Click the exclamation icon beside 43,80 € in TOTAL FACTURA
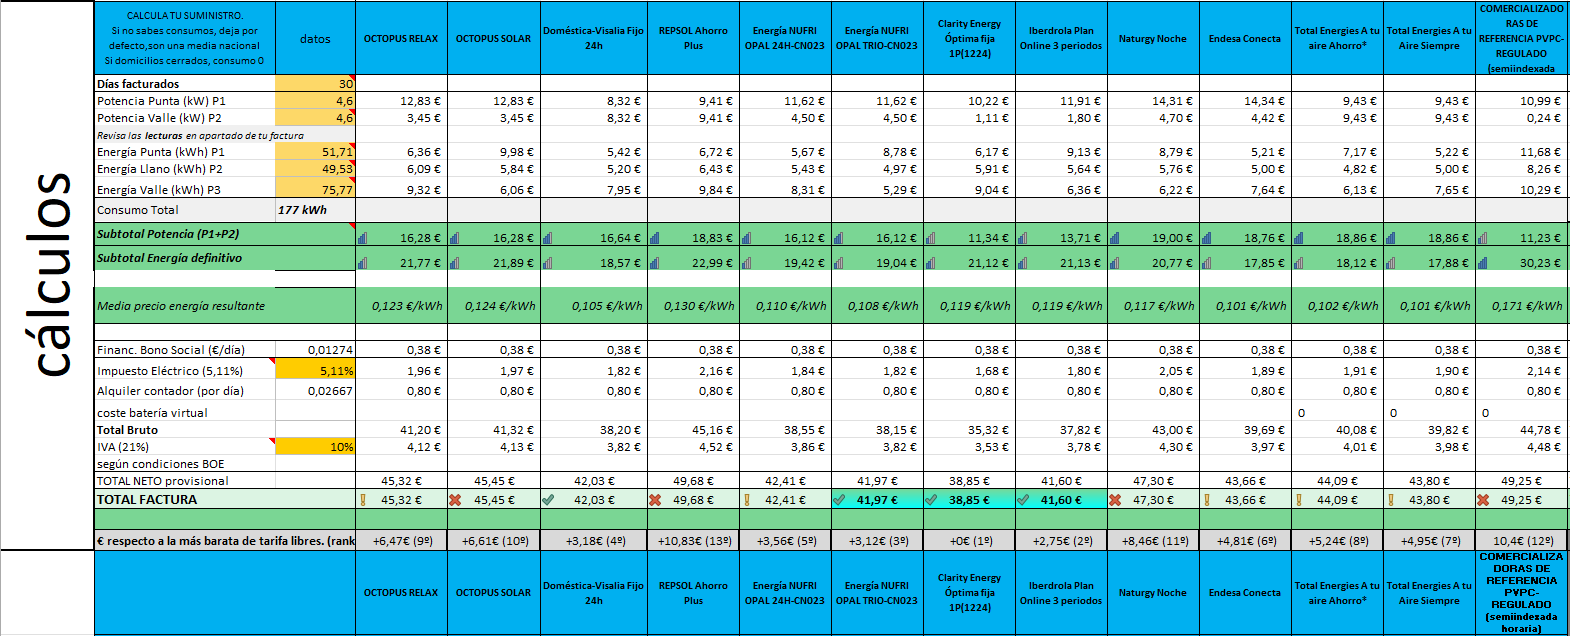 pos(1391,500)
